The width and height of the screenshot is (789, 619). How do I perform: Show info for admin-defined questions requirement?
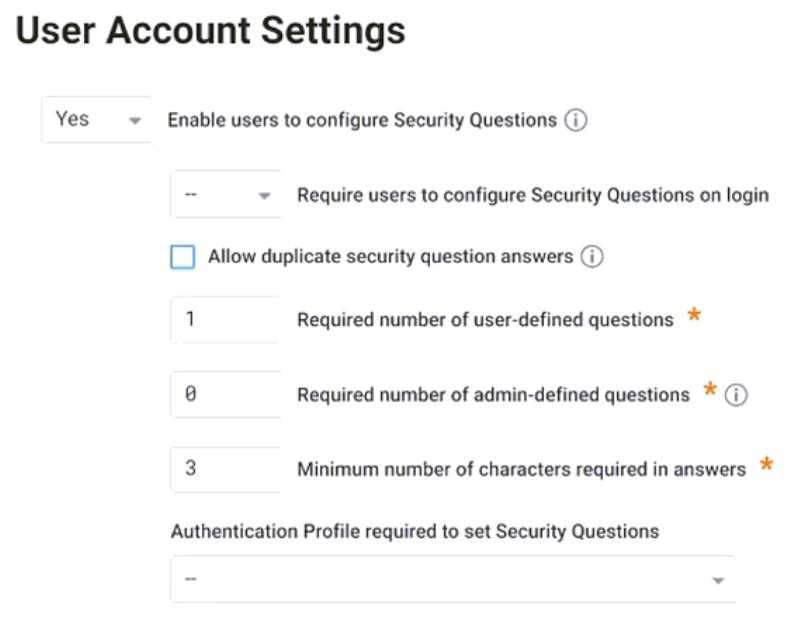[736, 395]
